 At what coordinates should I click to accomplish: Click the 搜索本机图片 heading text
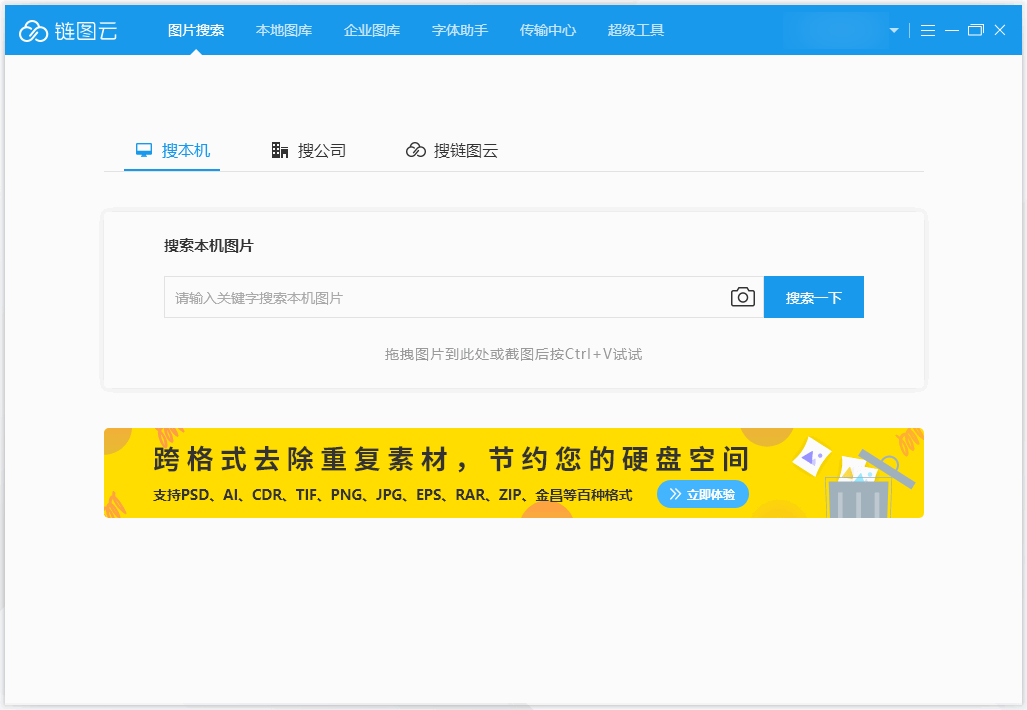pos(208,246)
